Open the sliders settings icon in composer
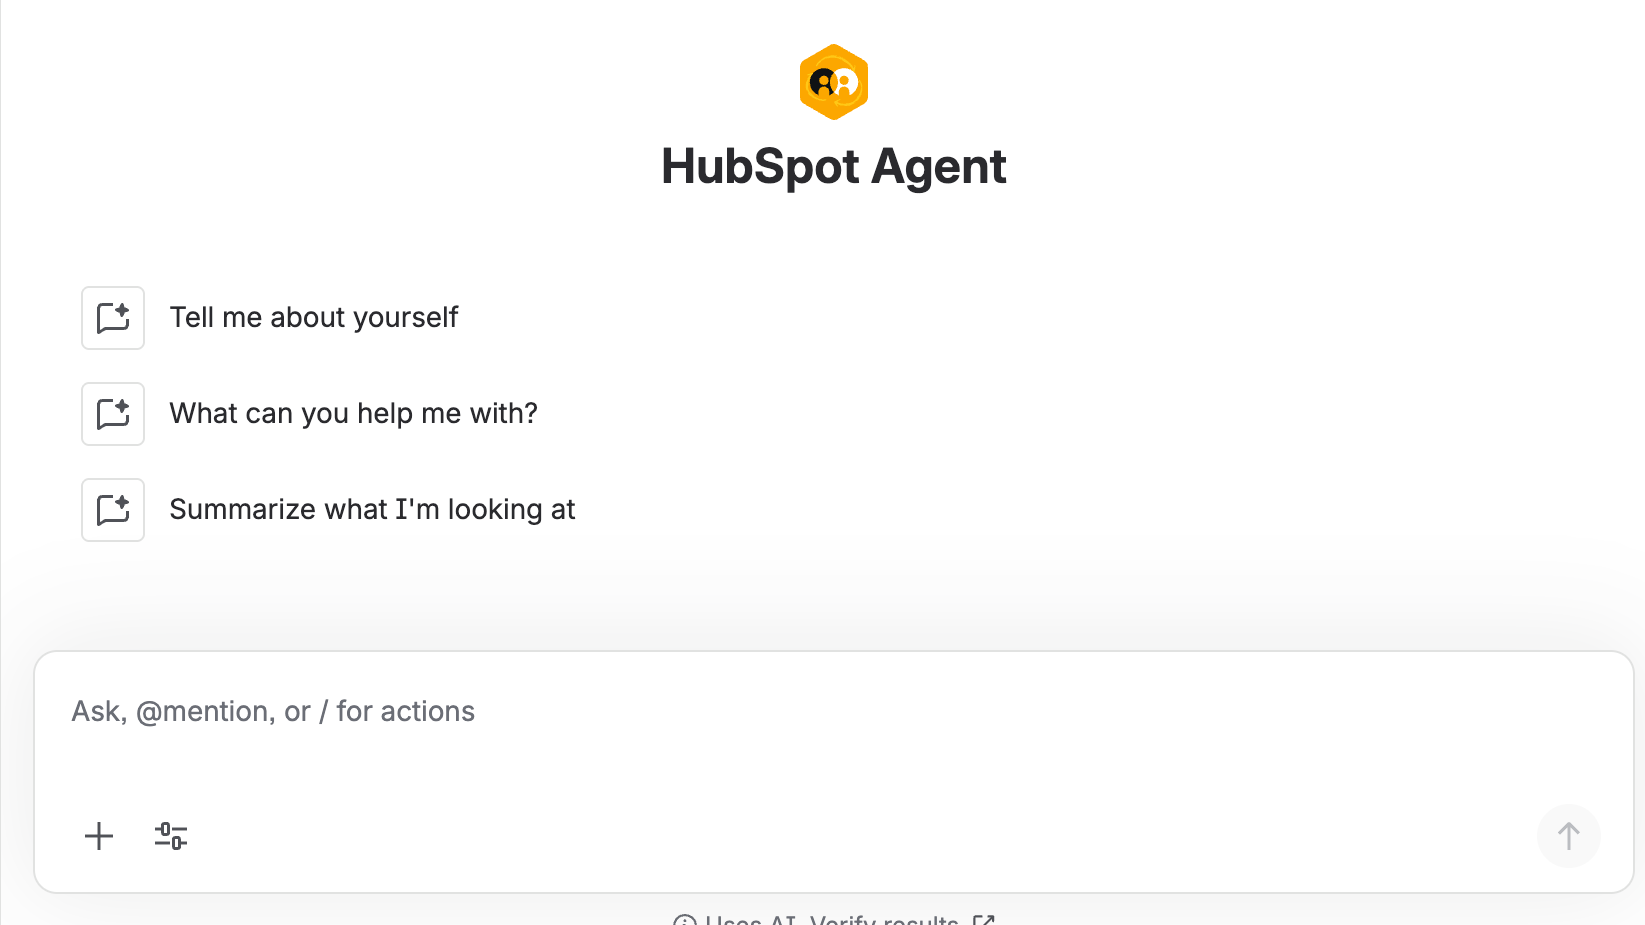 pyautogui.click(x=171, y=836)
